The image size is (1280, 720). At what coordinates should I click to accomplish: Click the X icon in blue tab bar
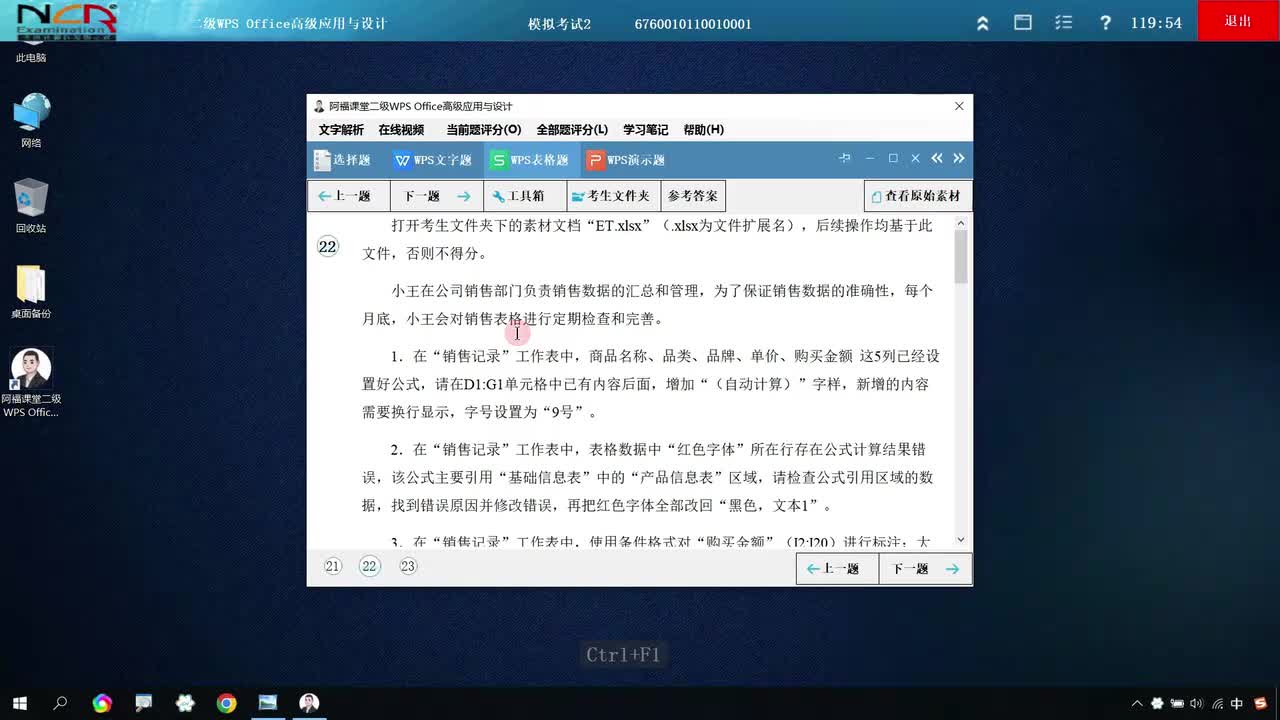[x=915, y=158]
